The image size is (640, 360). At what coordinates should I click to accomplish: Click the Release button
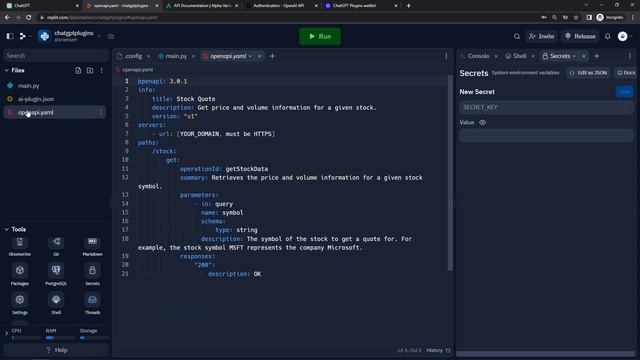coord(580,36)
